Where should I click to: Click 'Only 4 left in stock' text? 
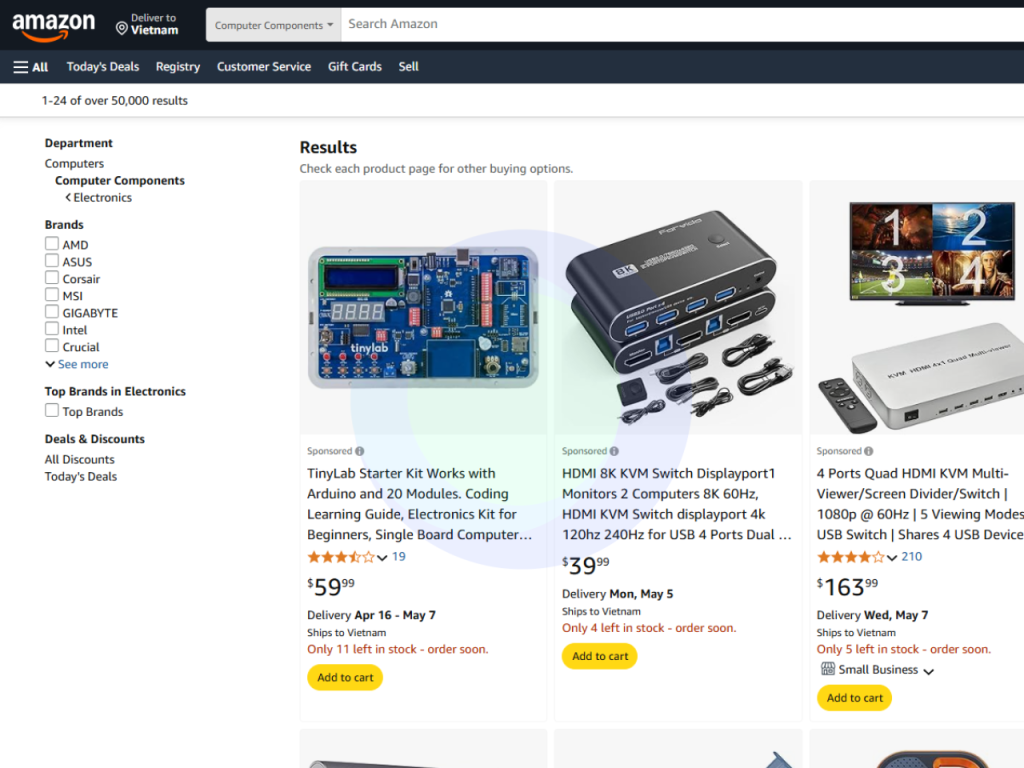pos(649,628)
